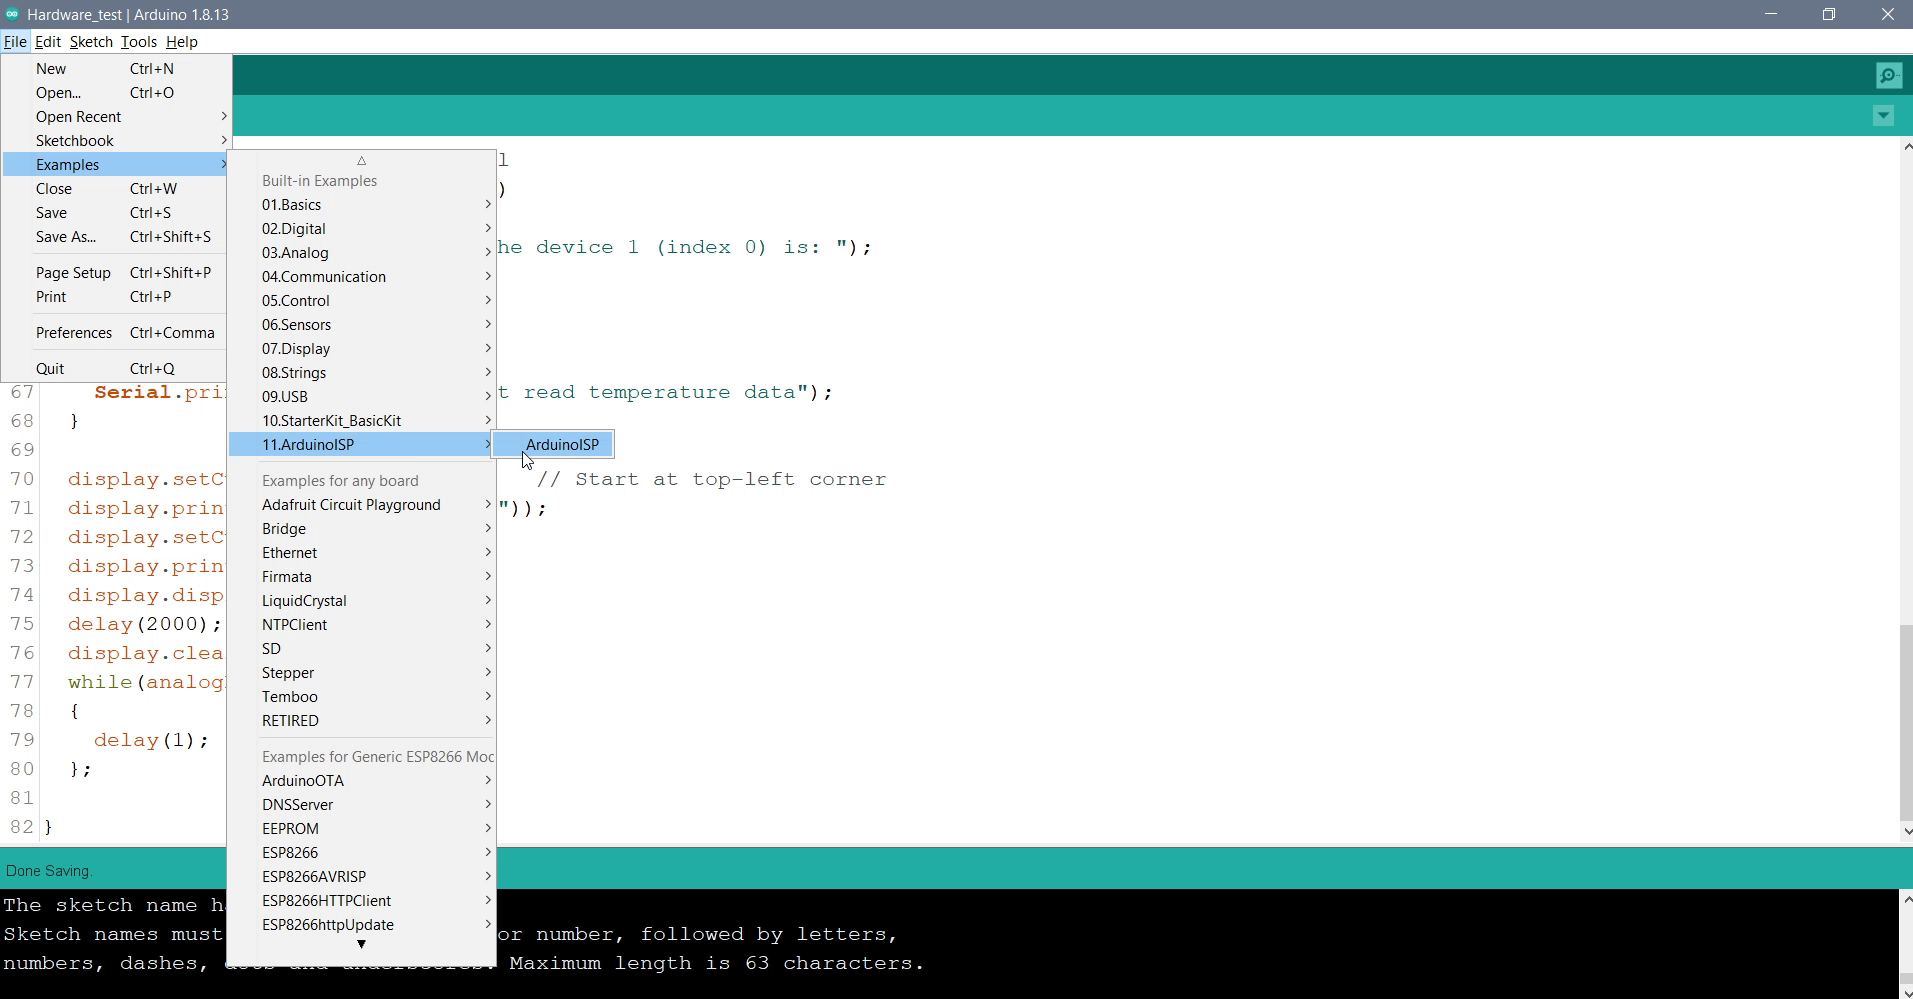Close the Arduino window
Viewport: 1913px width, 999px height.
coord(1887,14)
